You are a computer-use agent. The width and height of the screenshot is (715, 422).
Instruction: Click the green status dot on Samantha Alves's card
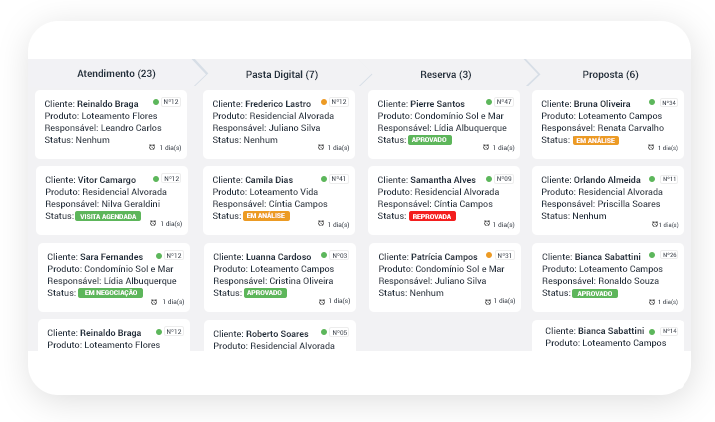(x=489, y=178)
